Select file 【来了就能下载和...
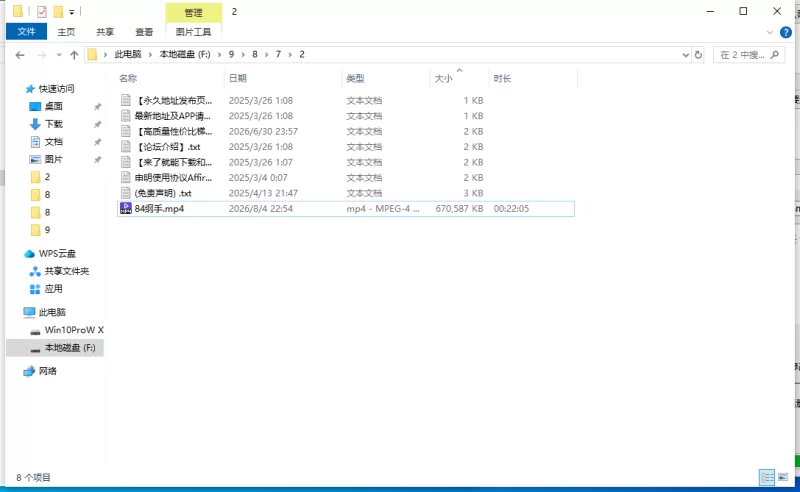The image size is (800, 492). point(173,162)
